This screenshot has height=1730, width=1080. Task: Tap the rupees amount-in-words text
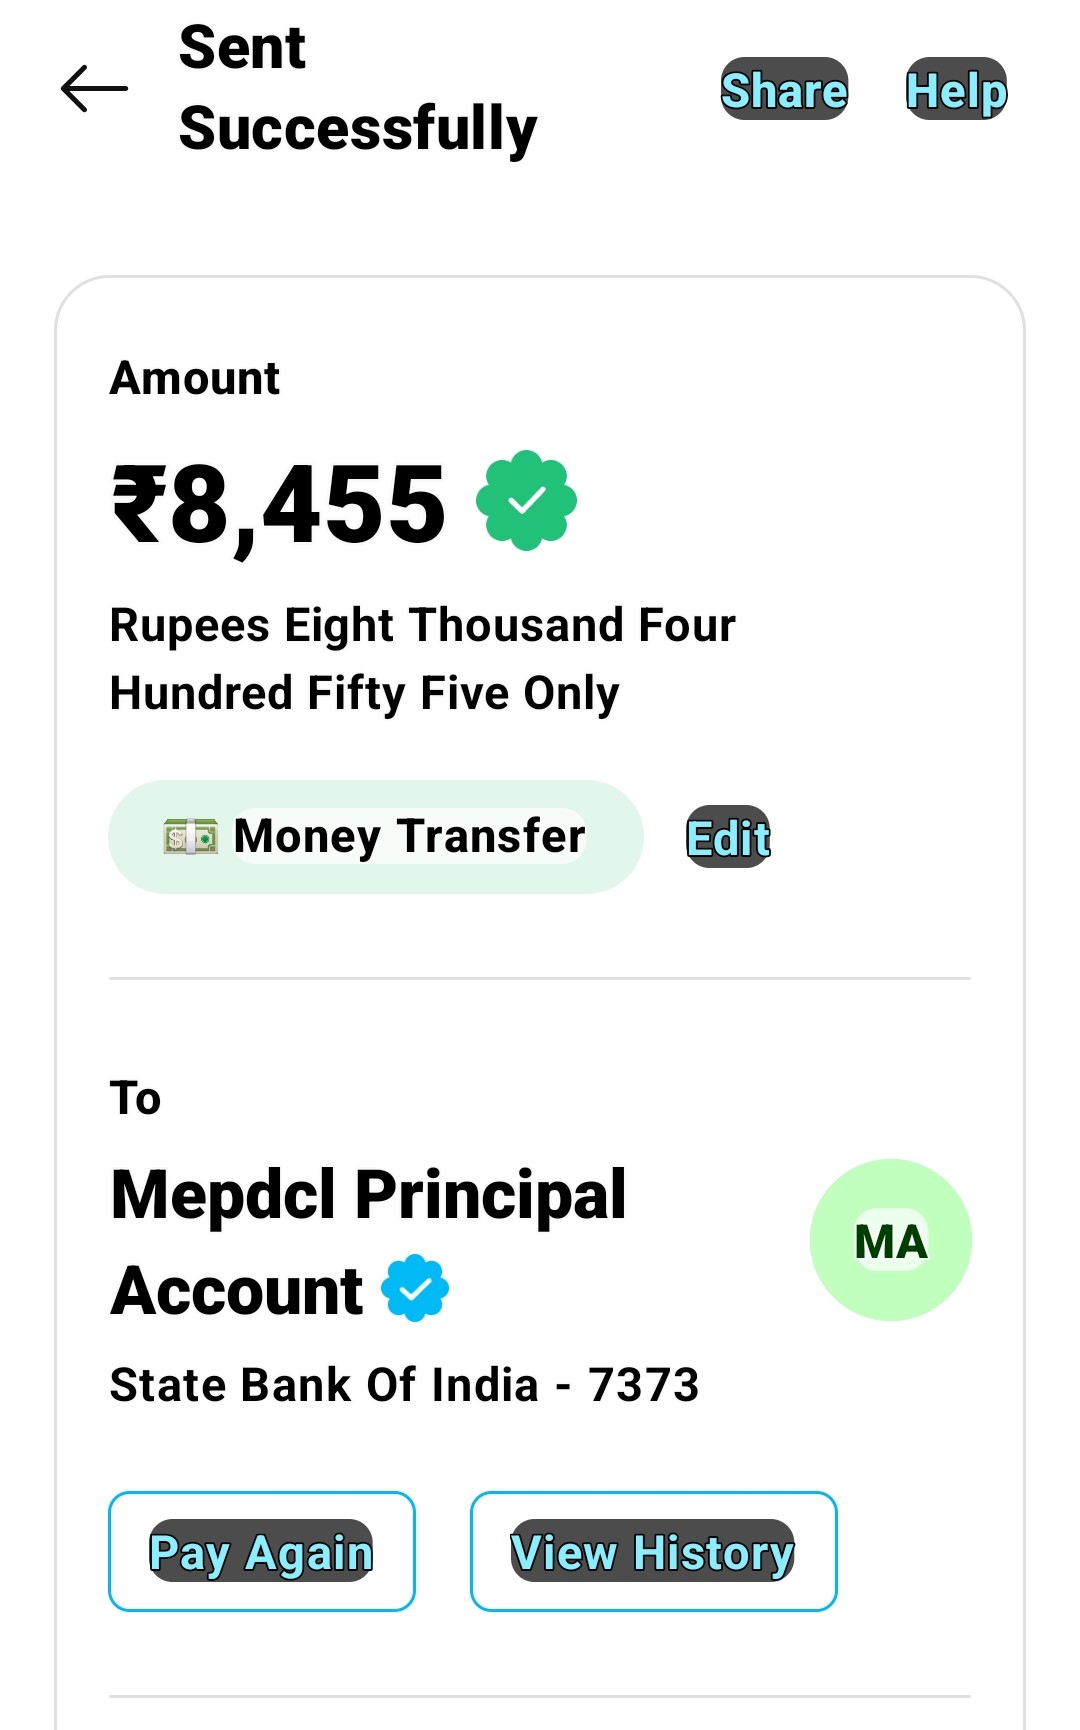point(420,658)
